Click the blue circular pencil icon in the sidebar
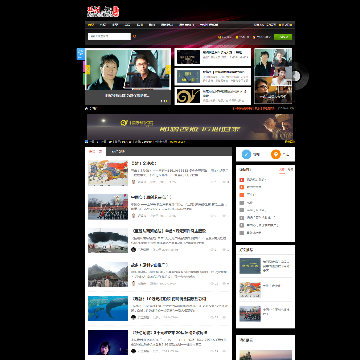Viewport: 360px width, 360px height. 246,154
